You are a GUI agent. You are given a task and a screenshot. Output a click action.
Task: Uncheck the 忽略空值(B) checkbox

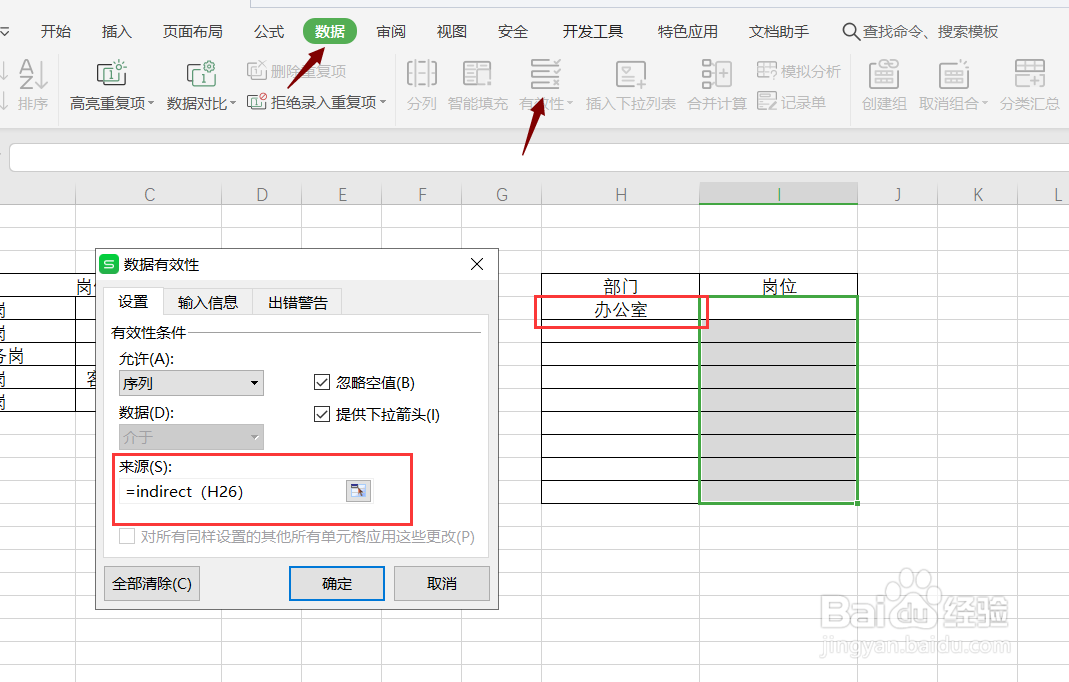click(x=322, y=382)
